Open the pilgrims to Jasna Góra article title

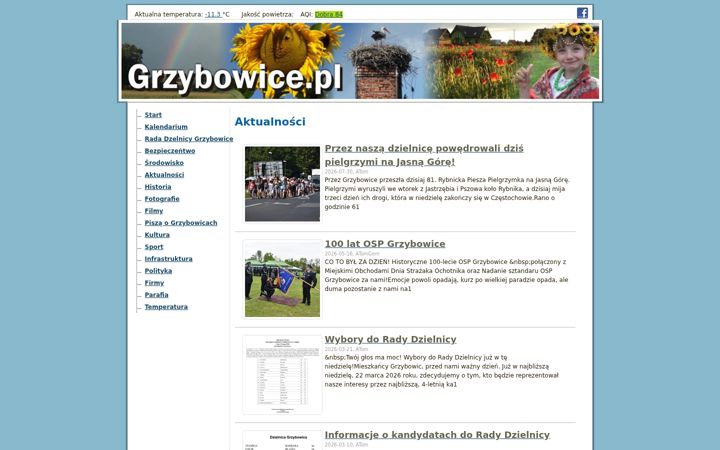pos(424,155)
